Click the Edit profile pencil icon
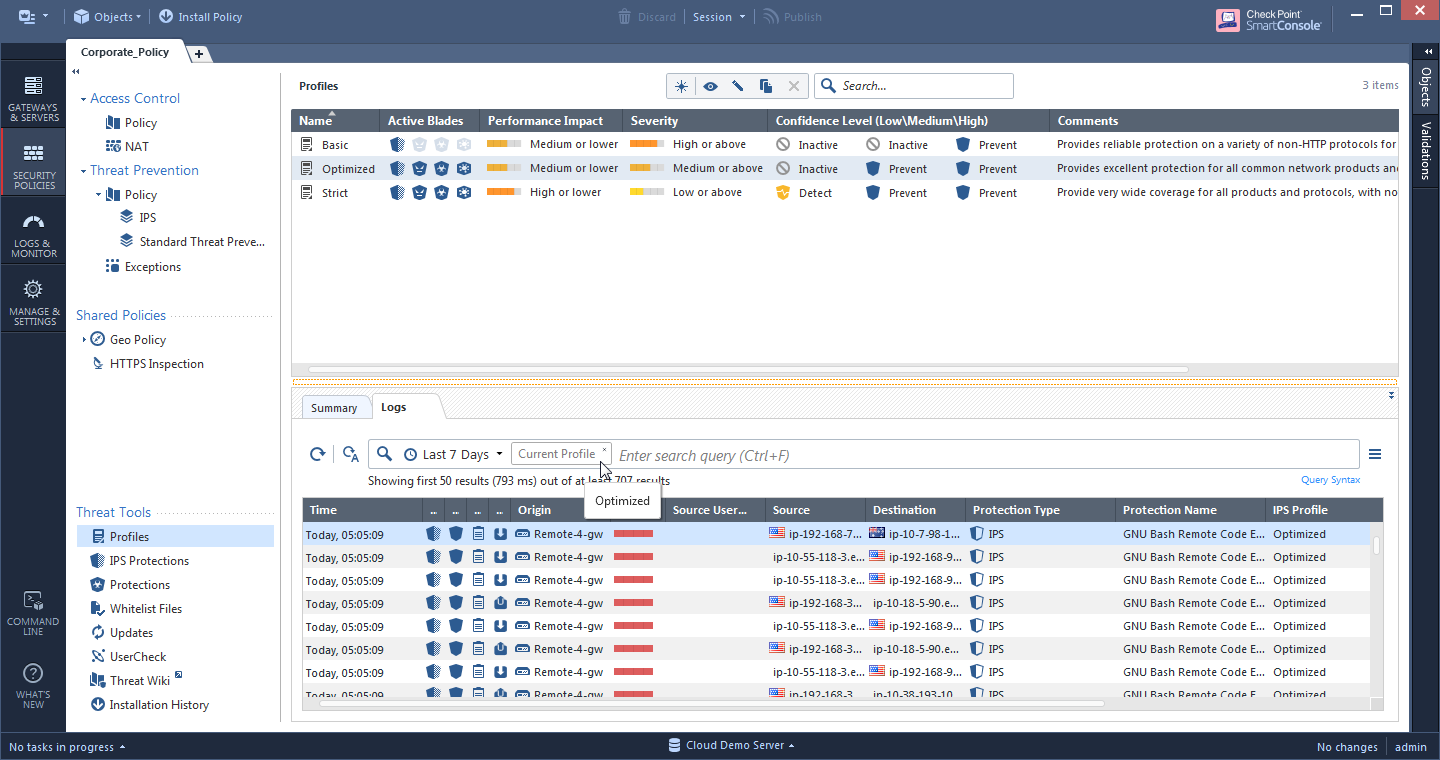The height and width of the screenshot is (760, 1440). point(738,86)
